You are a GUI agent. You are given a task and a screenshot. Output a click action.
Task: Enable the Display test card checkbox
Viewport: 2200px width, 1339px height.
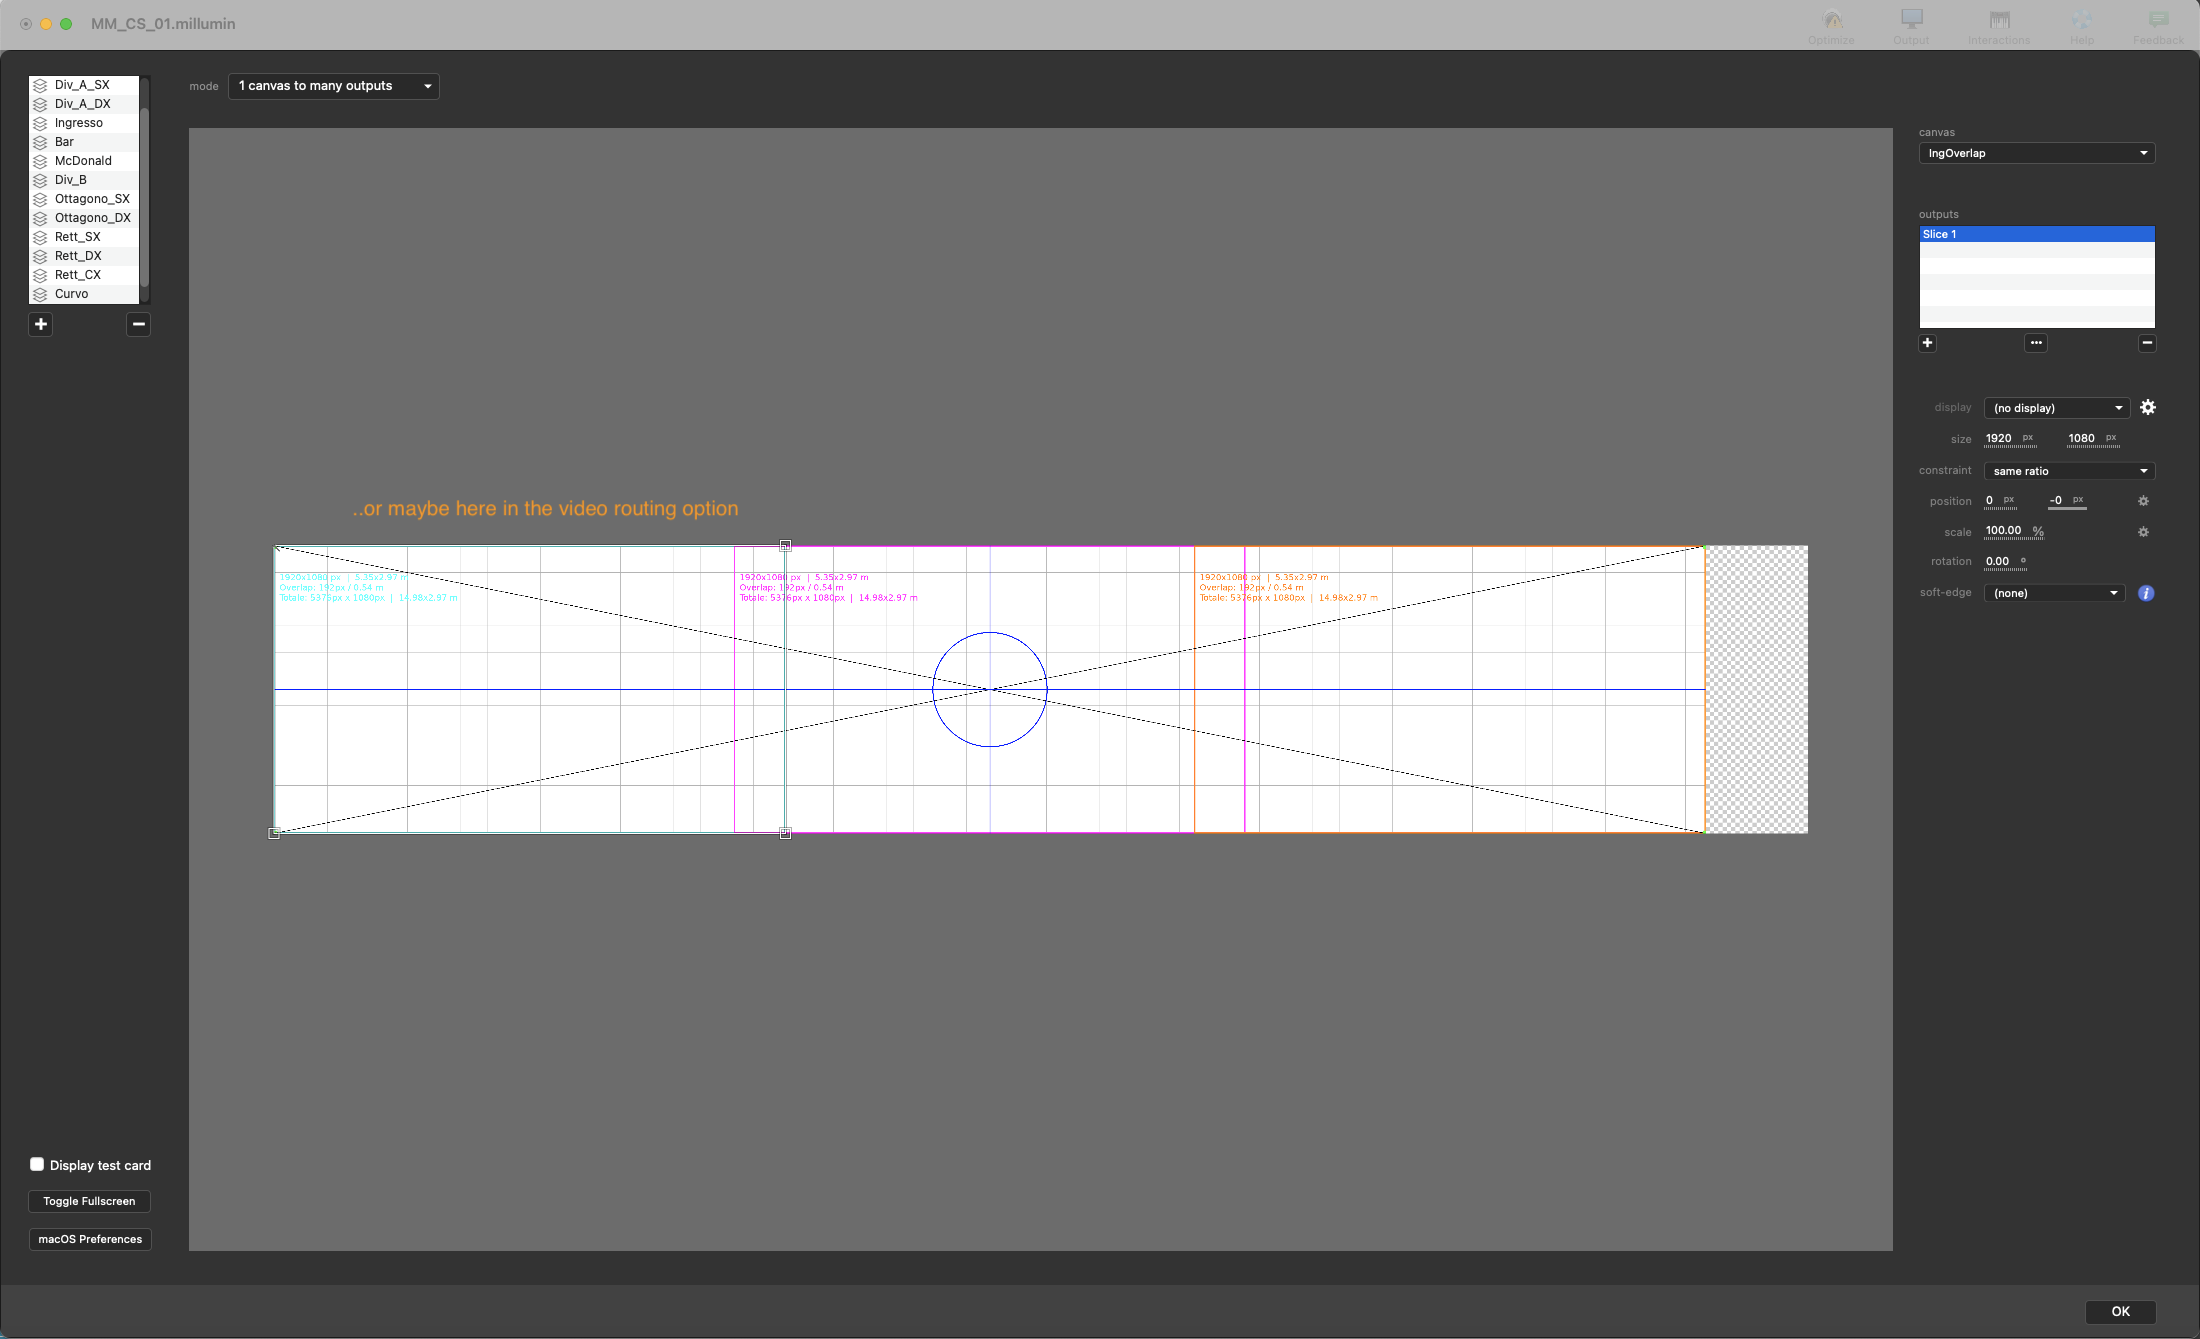click(x=37, y=1164)
